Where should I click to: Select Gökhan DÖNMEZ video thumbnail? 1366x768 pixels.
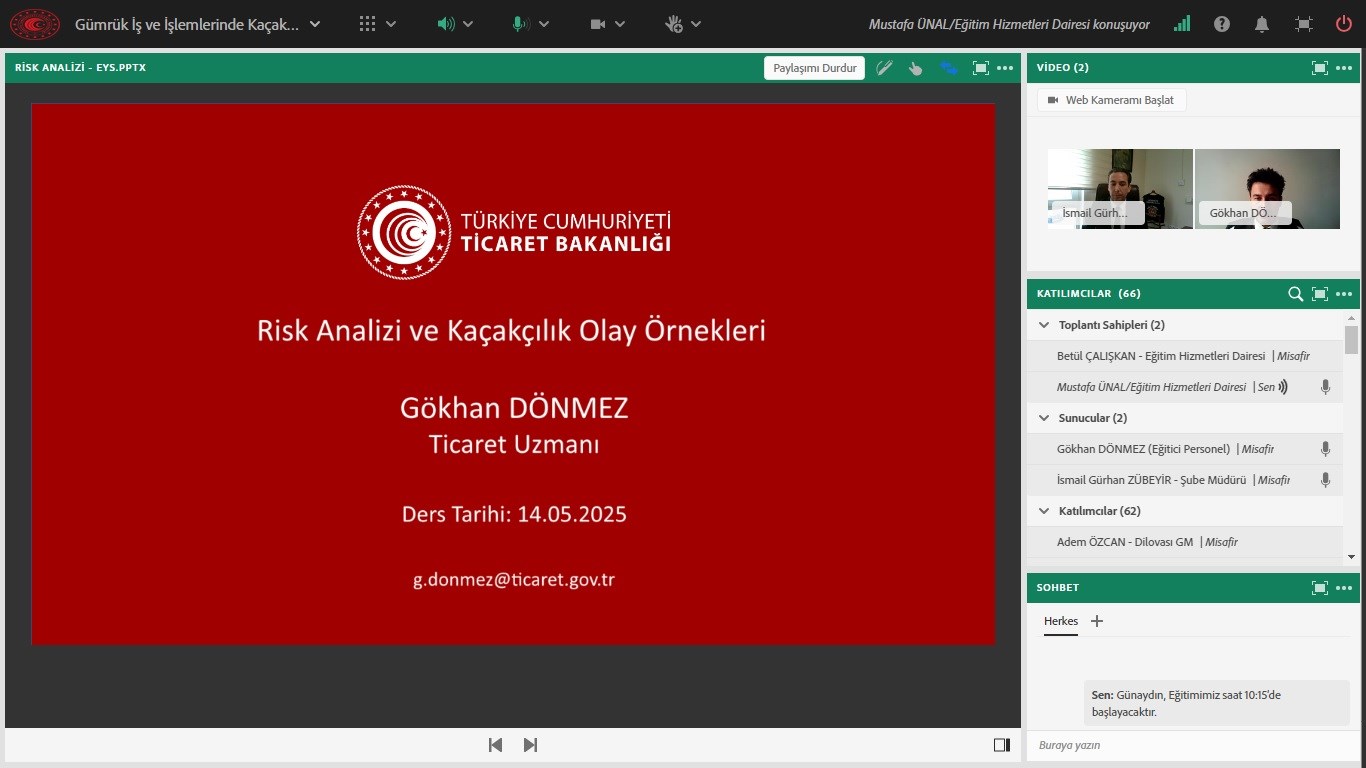(1267, 189)
